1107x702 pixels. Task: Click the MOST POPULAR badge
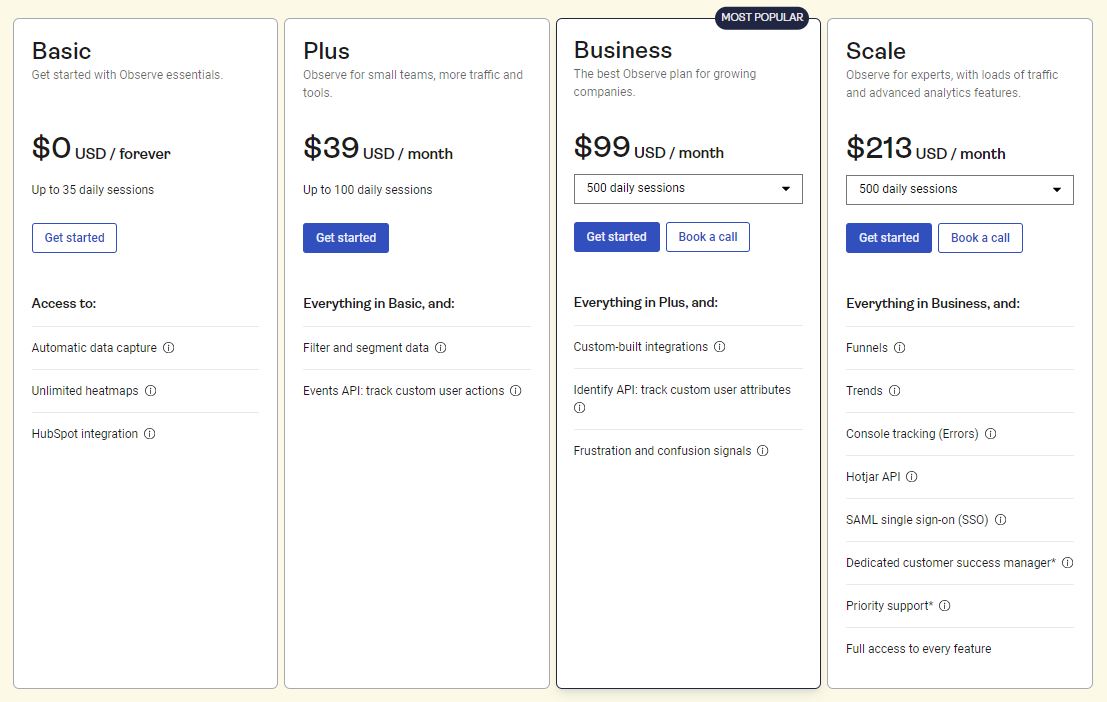pyautogui.click(x=762, y=17)
